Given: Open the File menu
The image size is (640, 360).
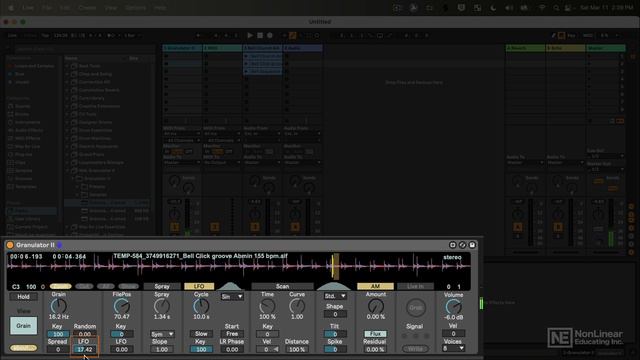Looking at the screenshot, I should 47,8.
